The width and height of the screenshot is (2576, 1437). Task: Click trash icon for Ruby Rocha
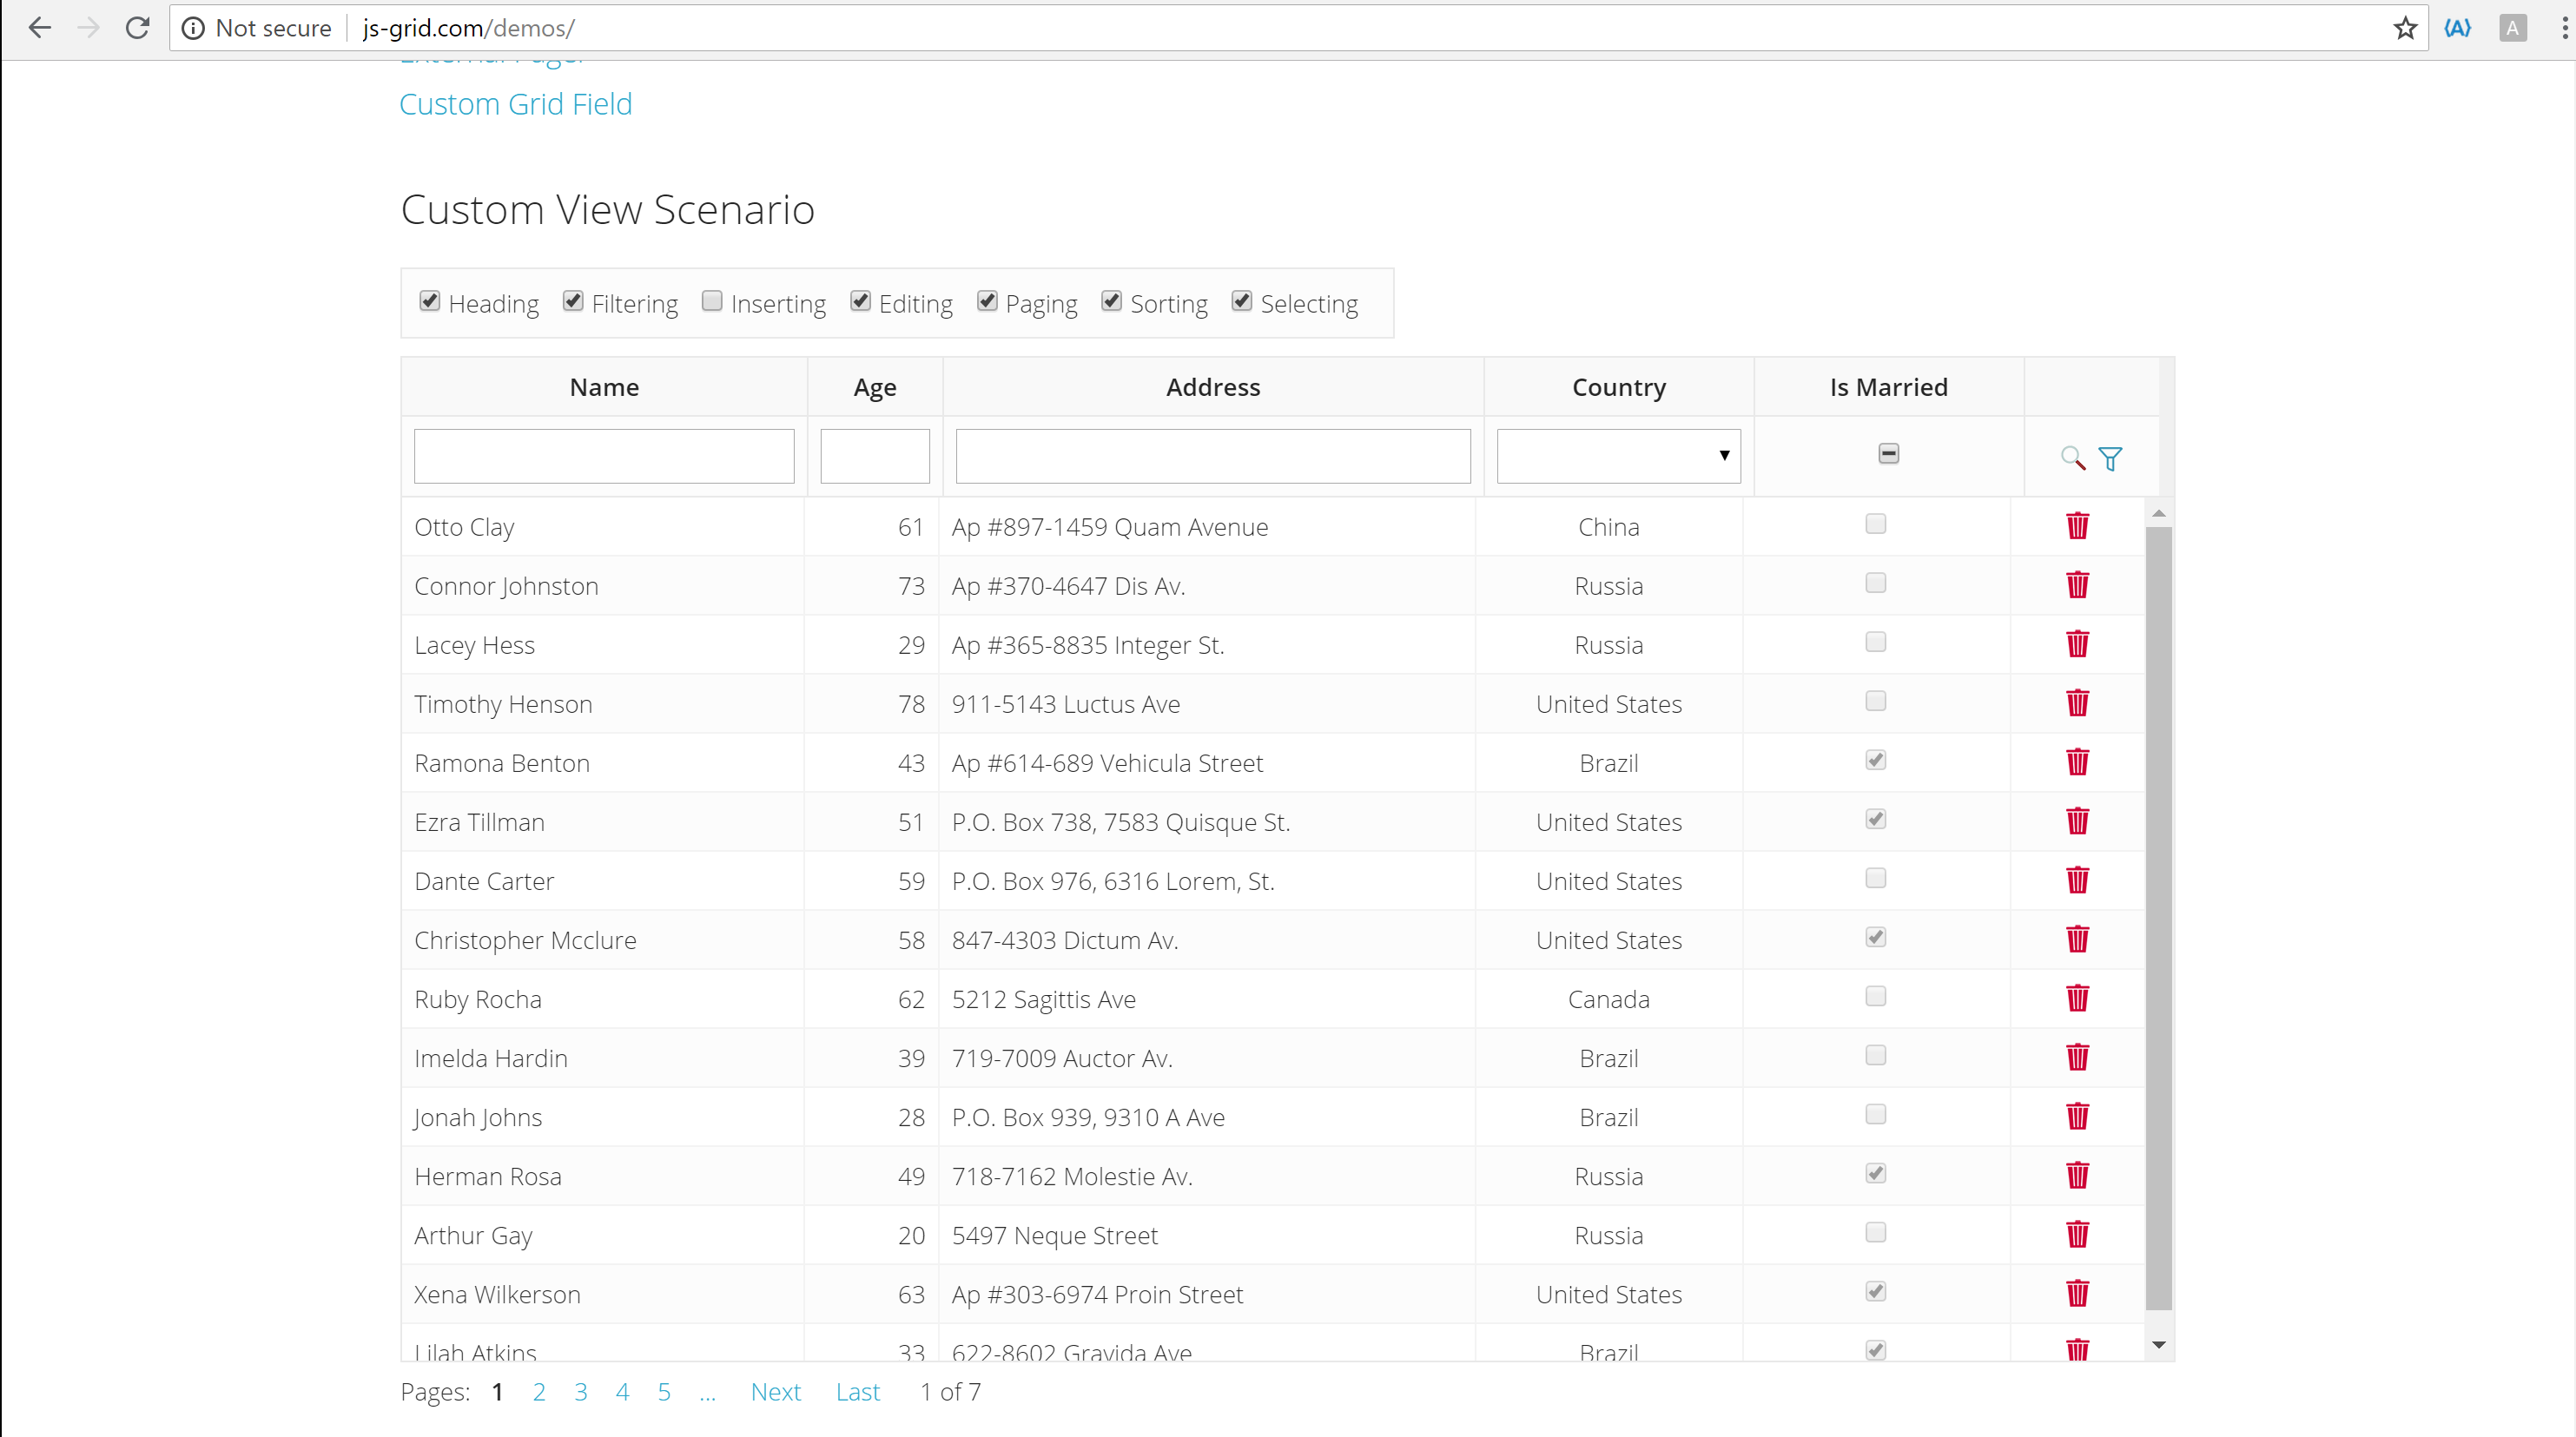tap(2077, 998)
